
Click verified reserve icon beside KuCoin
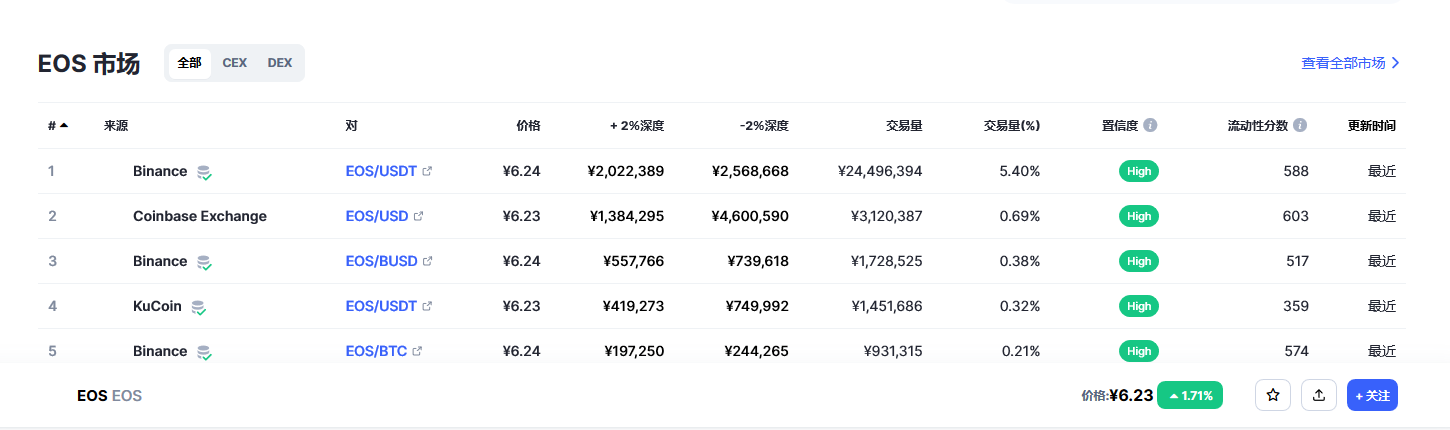(199, 307)
